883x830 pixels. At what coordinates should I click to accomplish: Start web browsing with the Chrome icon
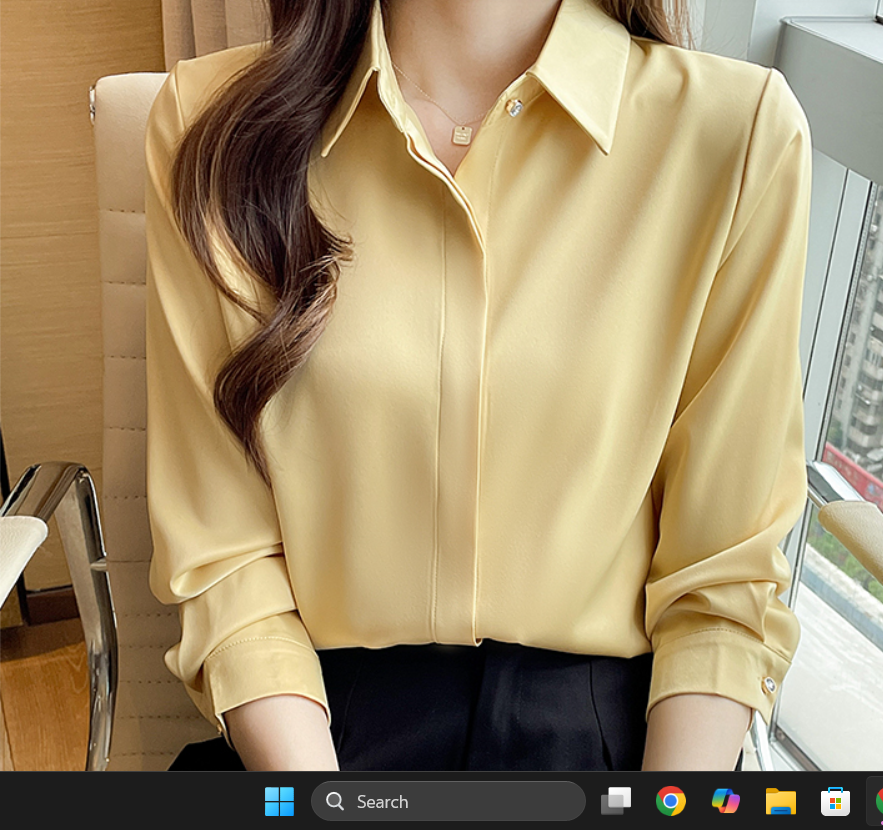click(x=670, y=801)
